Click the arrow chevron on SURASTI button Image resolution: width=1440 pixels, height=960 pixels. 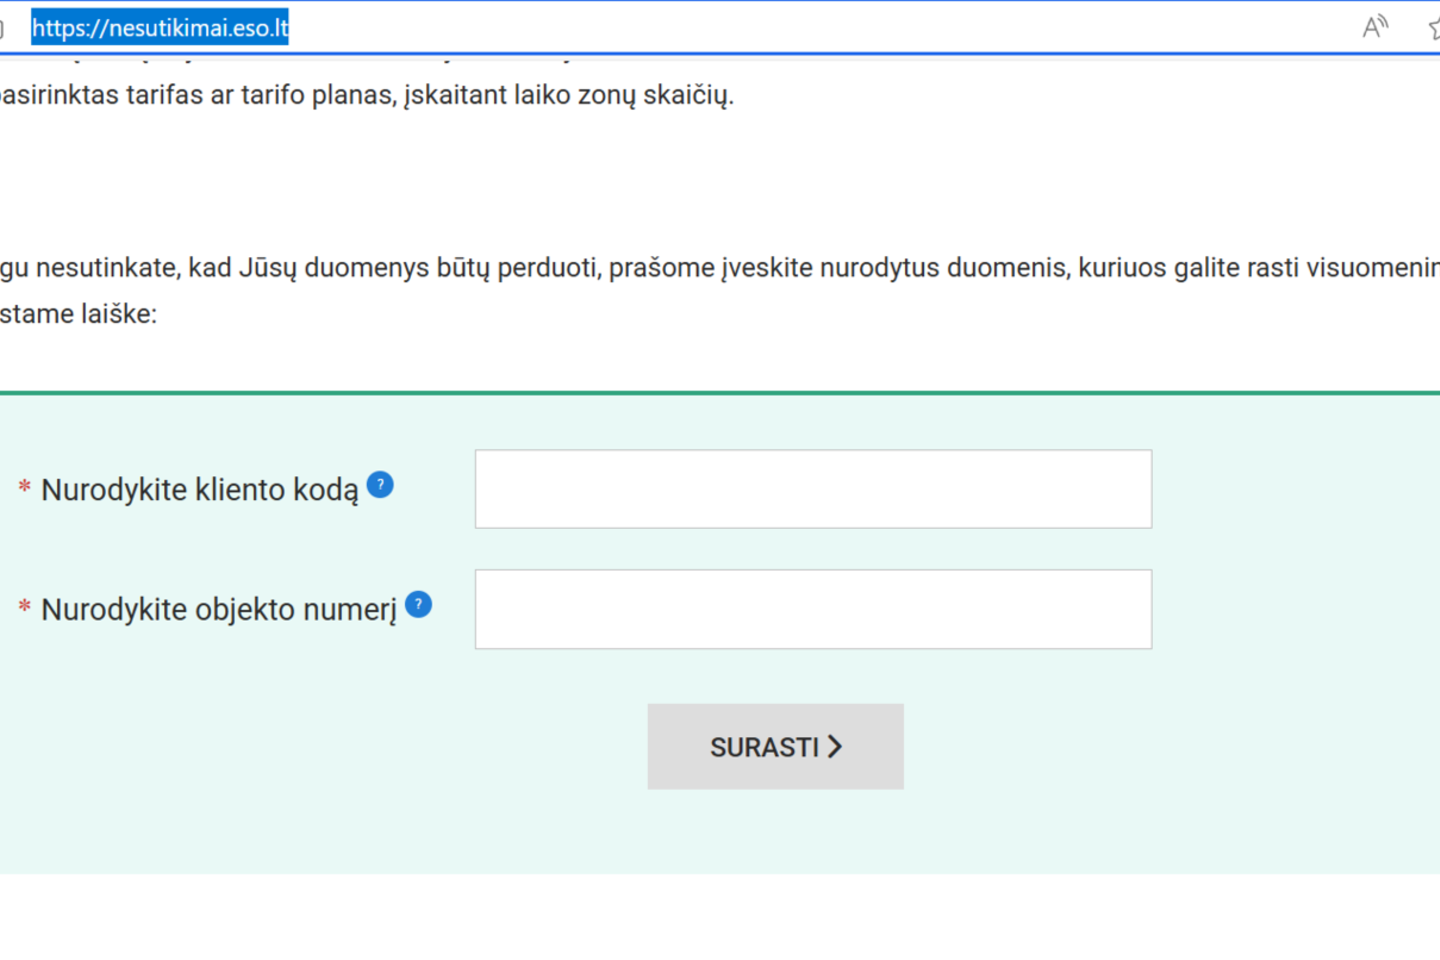tap(835, 747)
